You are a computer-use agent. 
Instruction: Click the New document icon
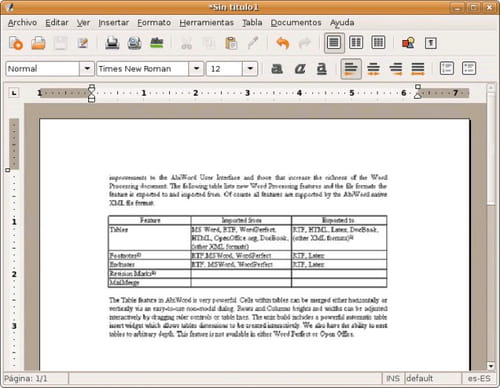pyautogui.click(x=16, y=43)
